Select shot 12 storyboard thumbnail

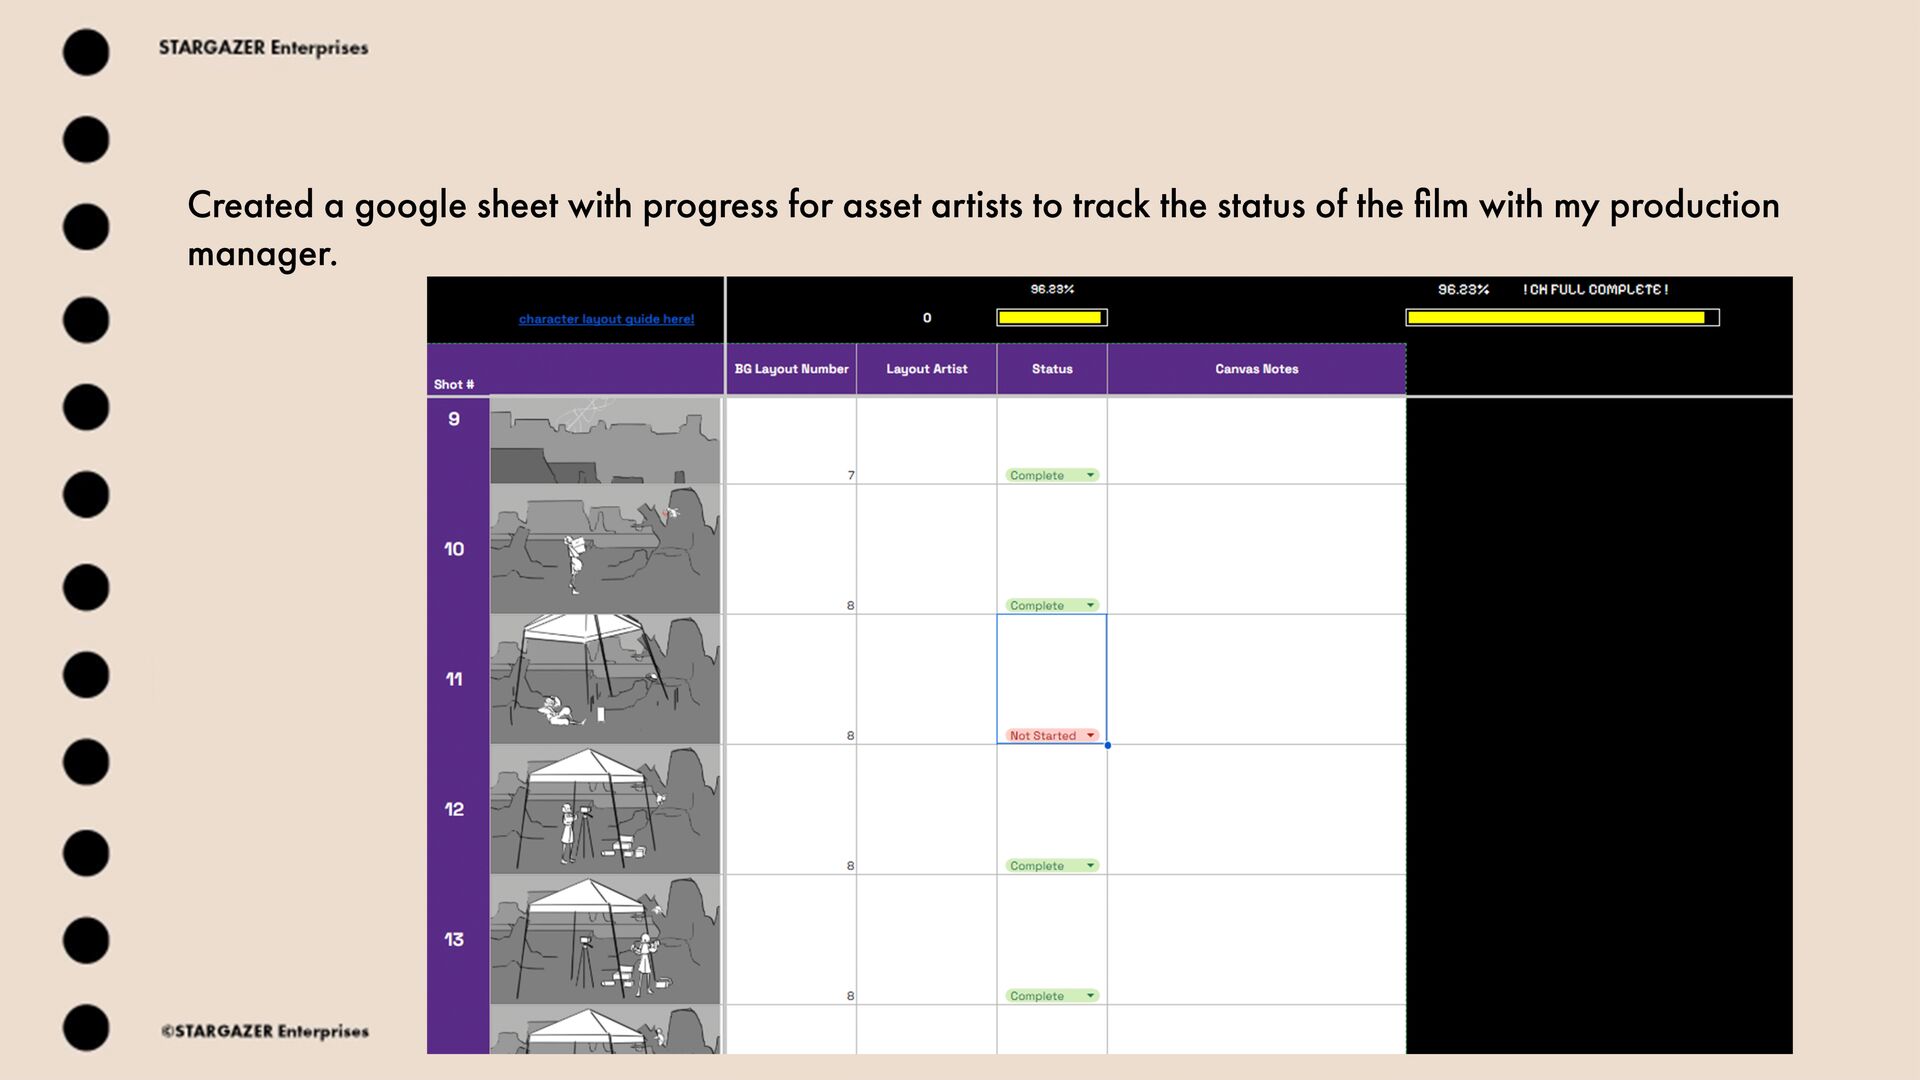tap(604, 809)
